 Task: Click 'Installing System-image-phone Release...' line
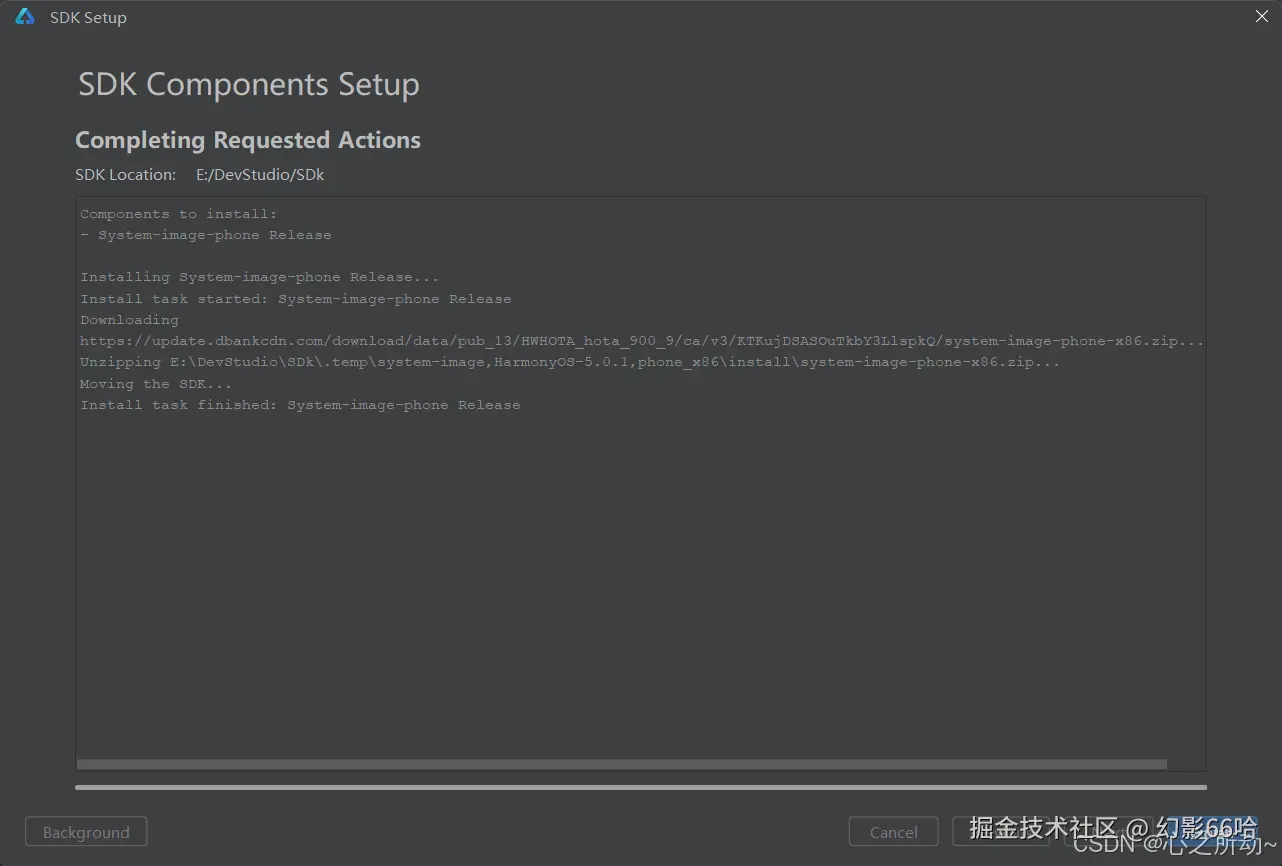pyautogui.click(x=260, y=277)
